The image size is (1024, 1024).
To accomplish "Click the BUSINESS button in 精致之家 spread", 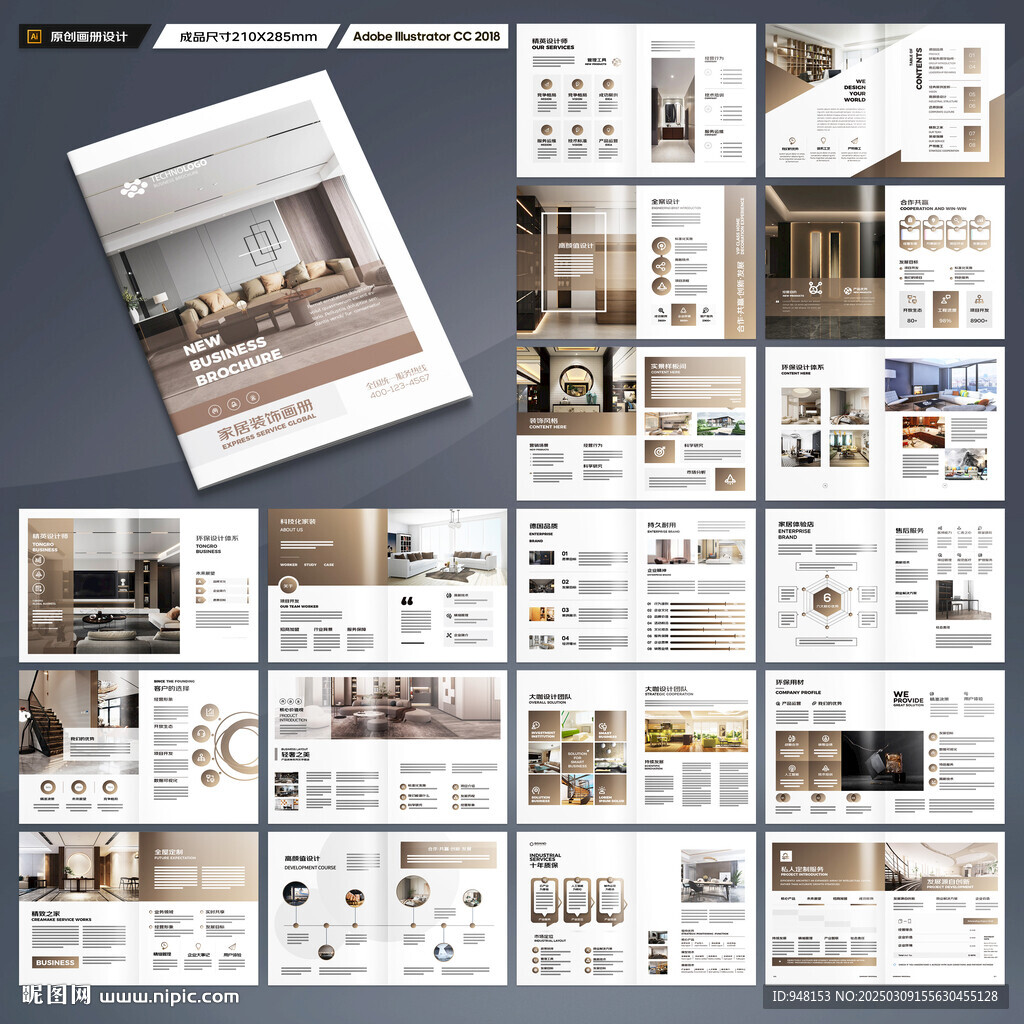I will [55, 962].
